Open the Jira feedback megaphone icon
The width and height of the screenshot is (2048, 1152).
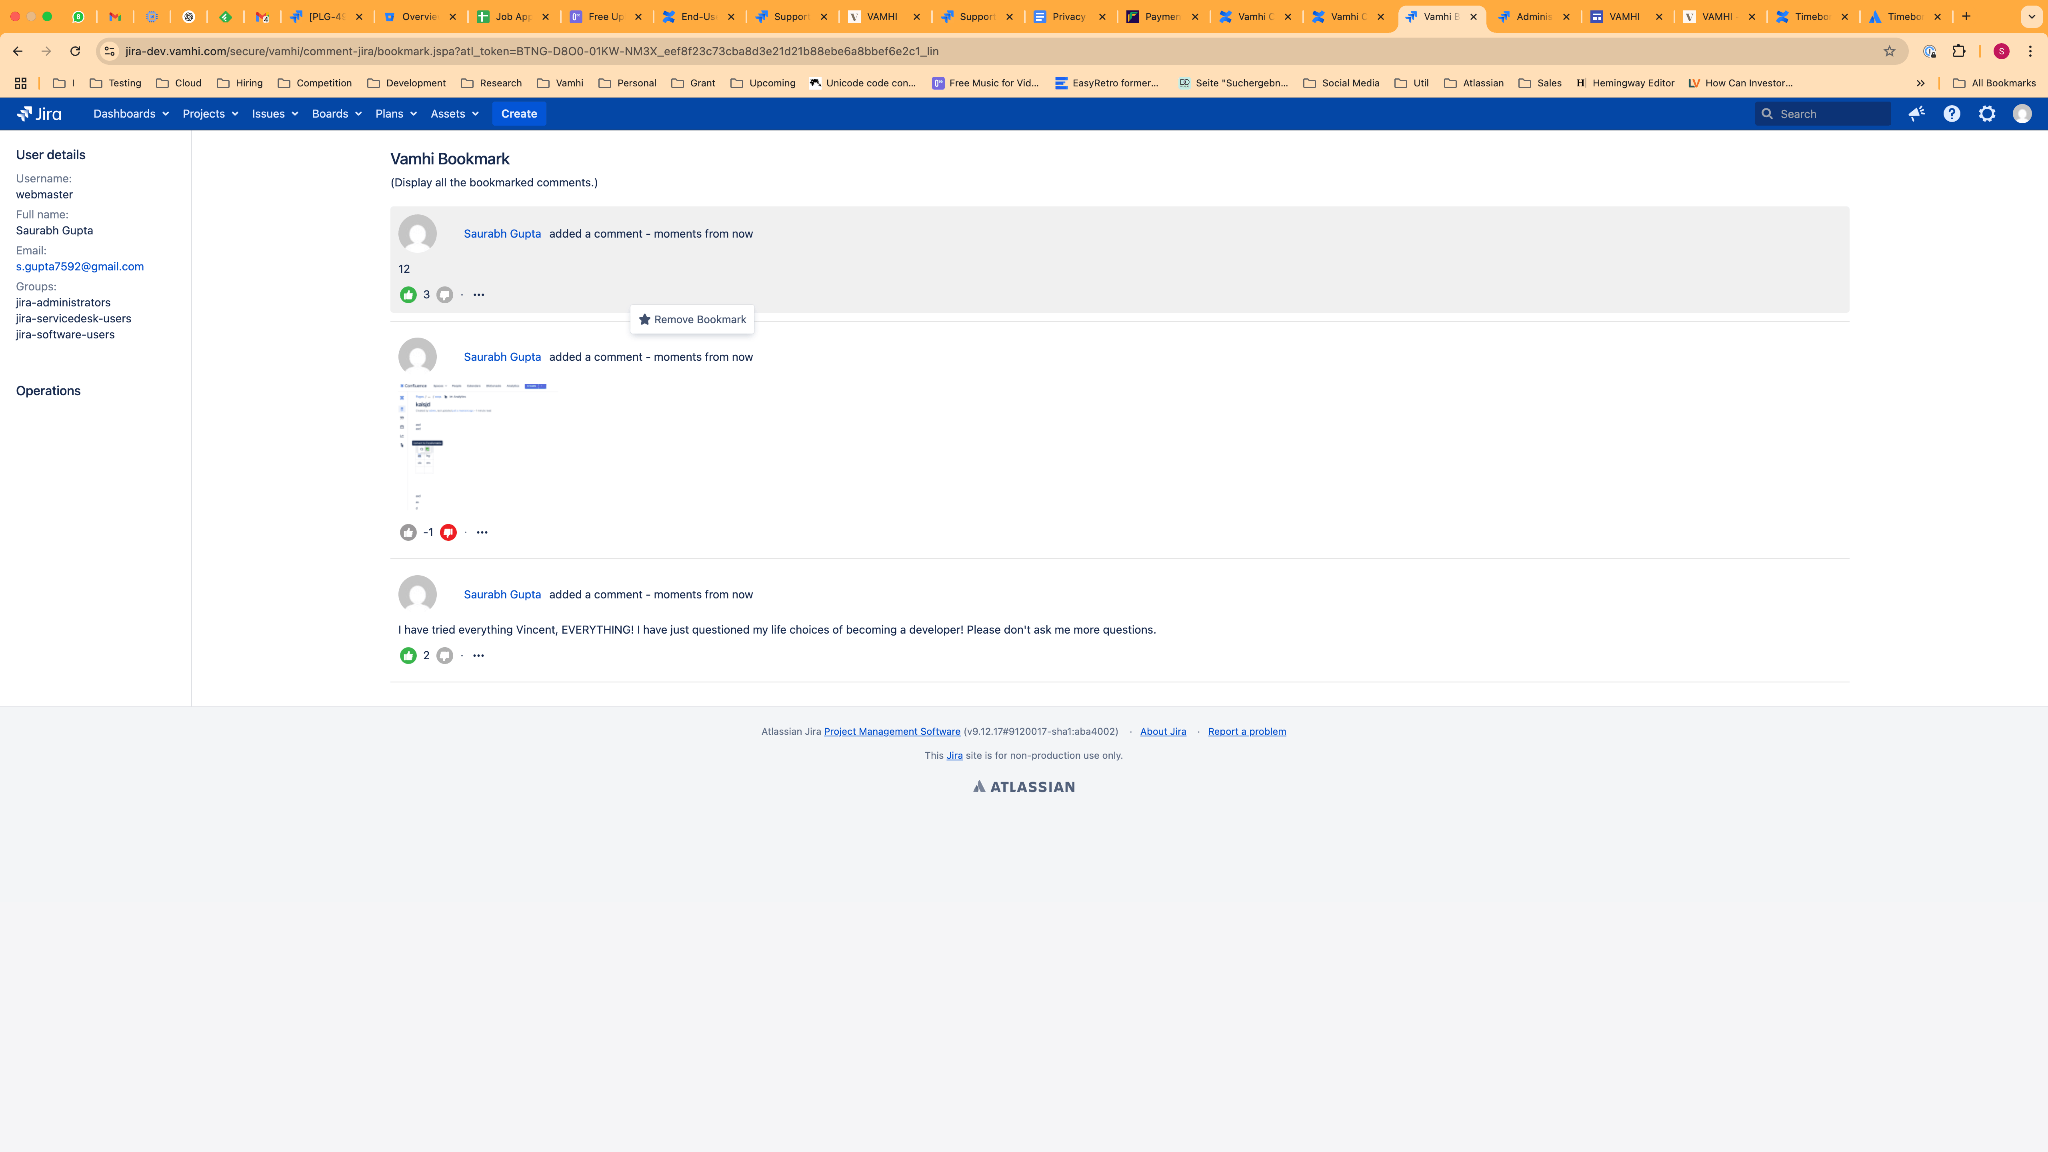(x=1916, y=114)
